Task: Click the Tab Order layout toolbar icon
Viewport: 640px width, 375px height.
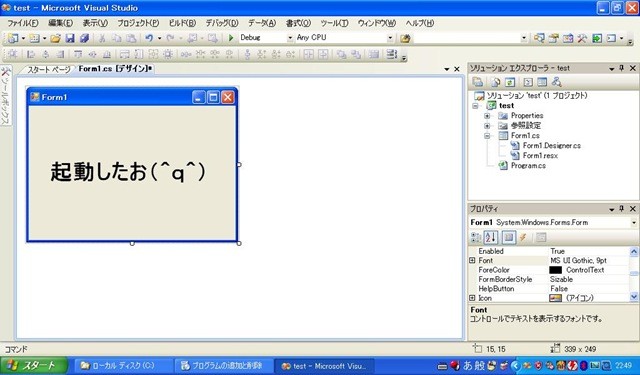Action: (391, 54)
